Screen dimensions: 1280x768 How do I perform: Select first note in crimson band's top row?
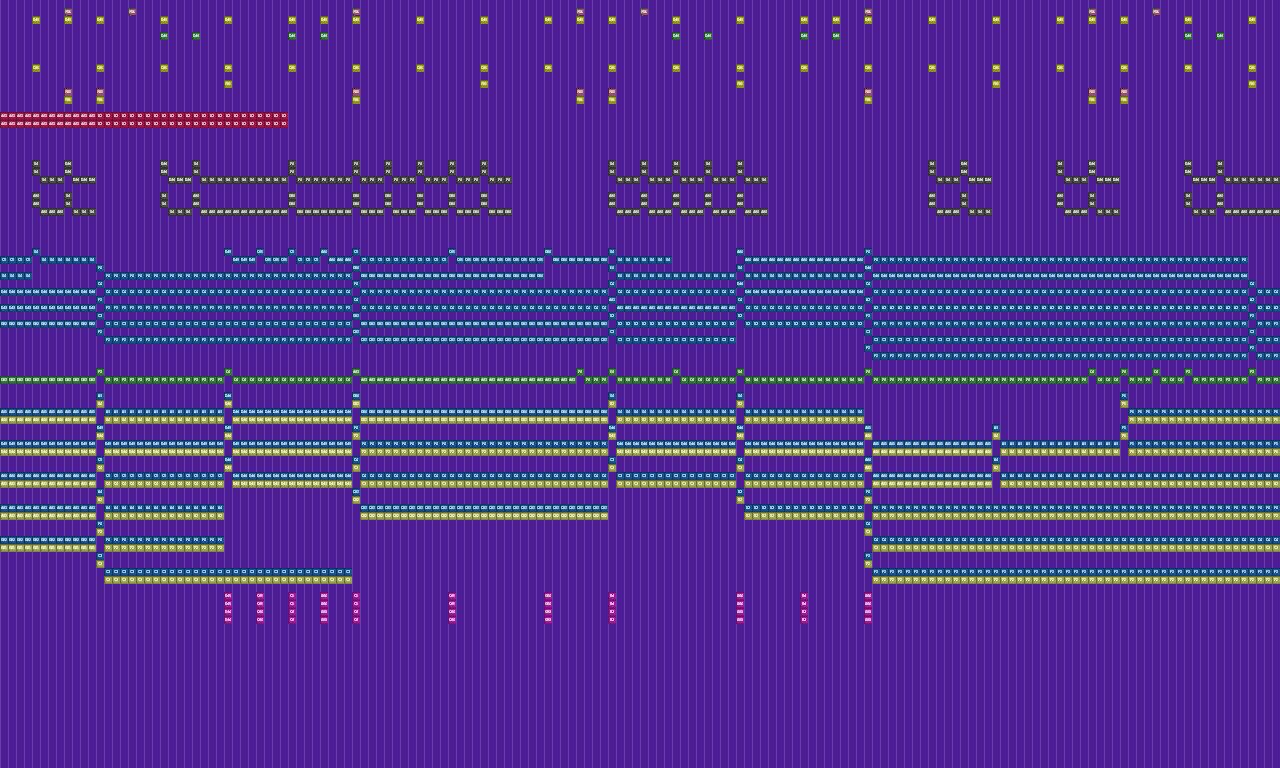4,116
